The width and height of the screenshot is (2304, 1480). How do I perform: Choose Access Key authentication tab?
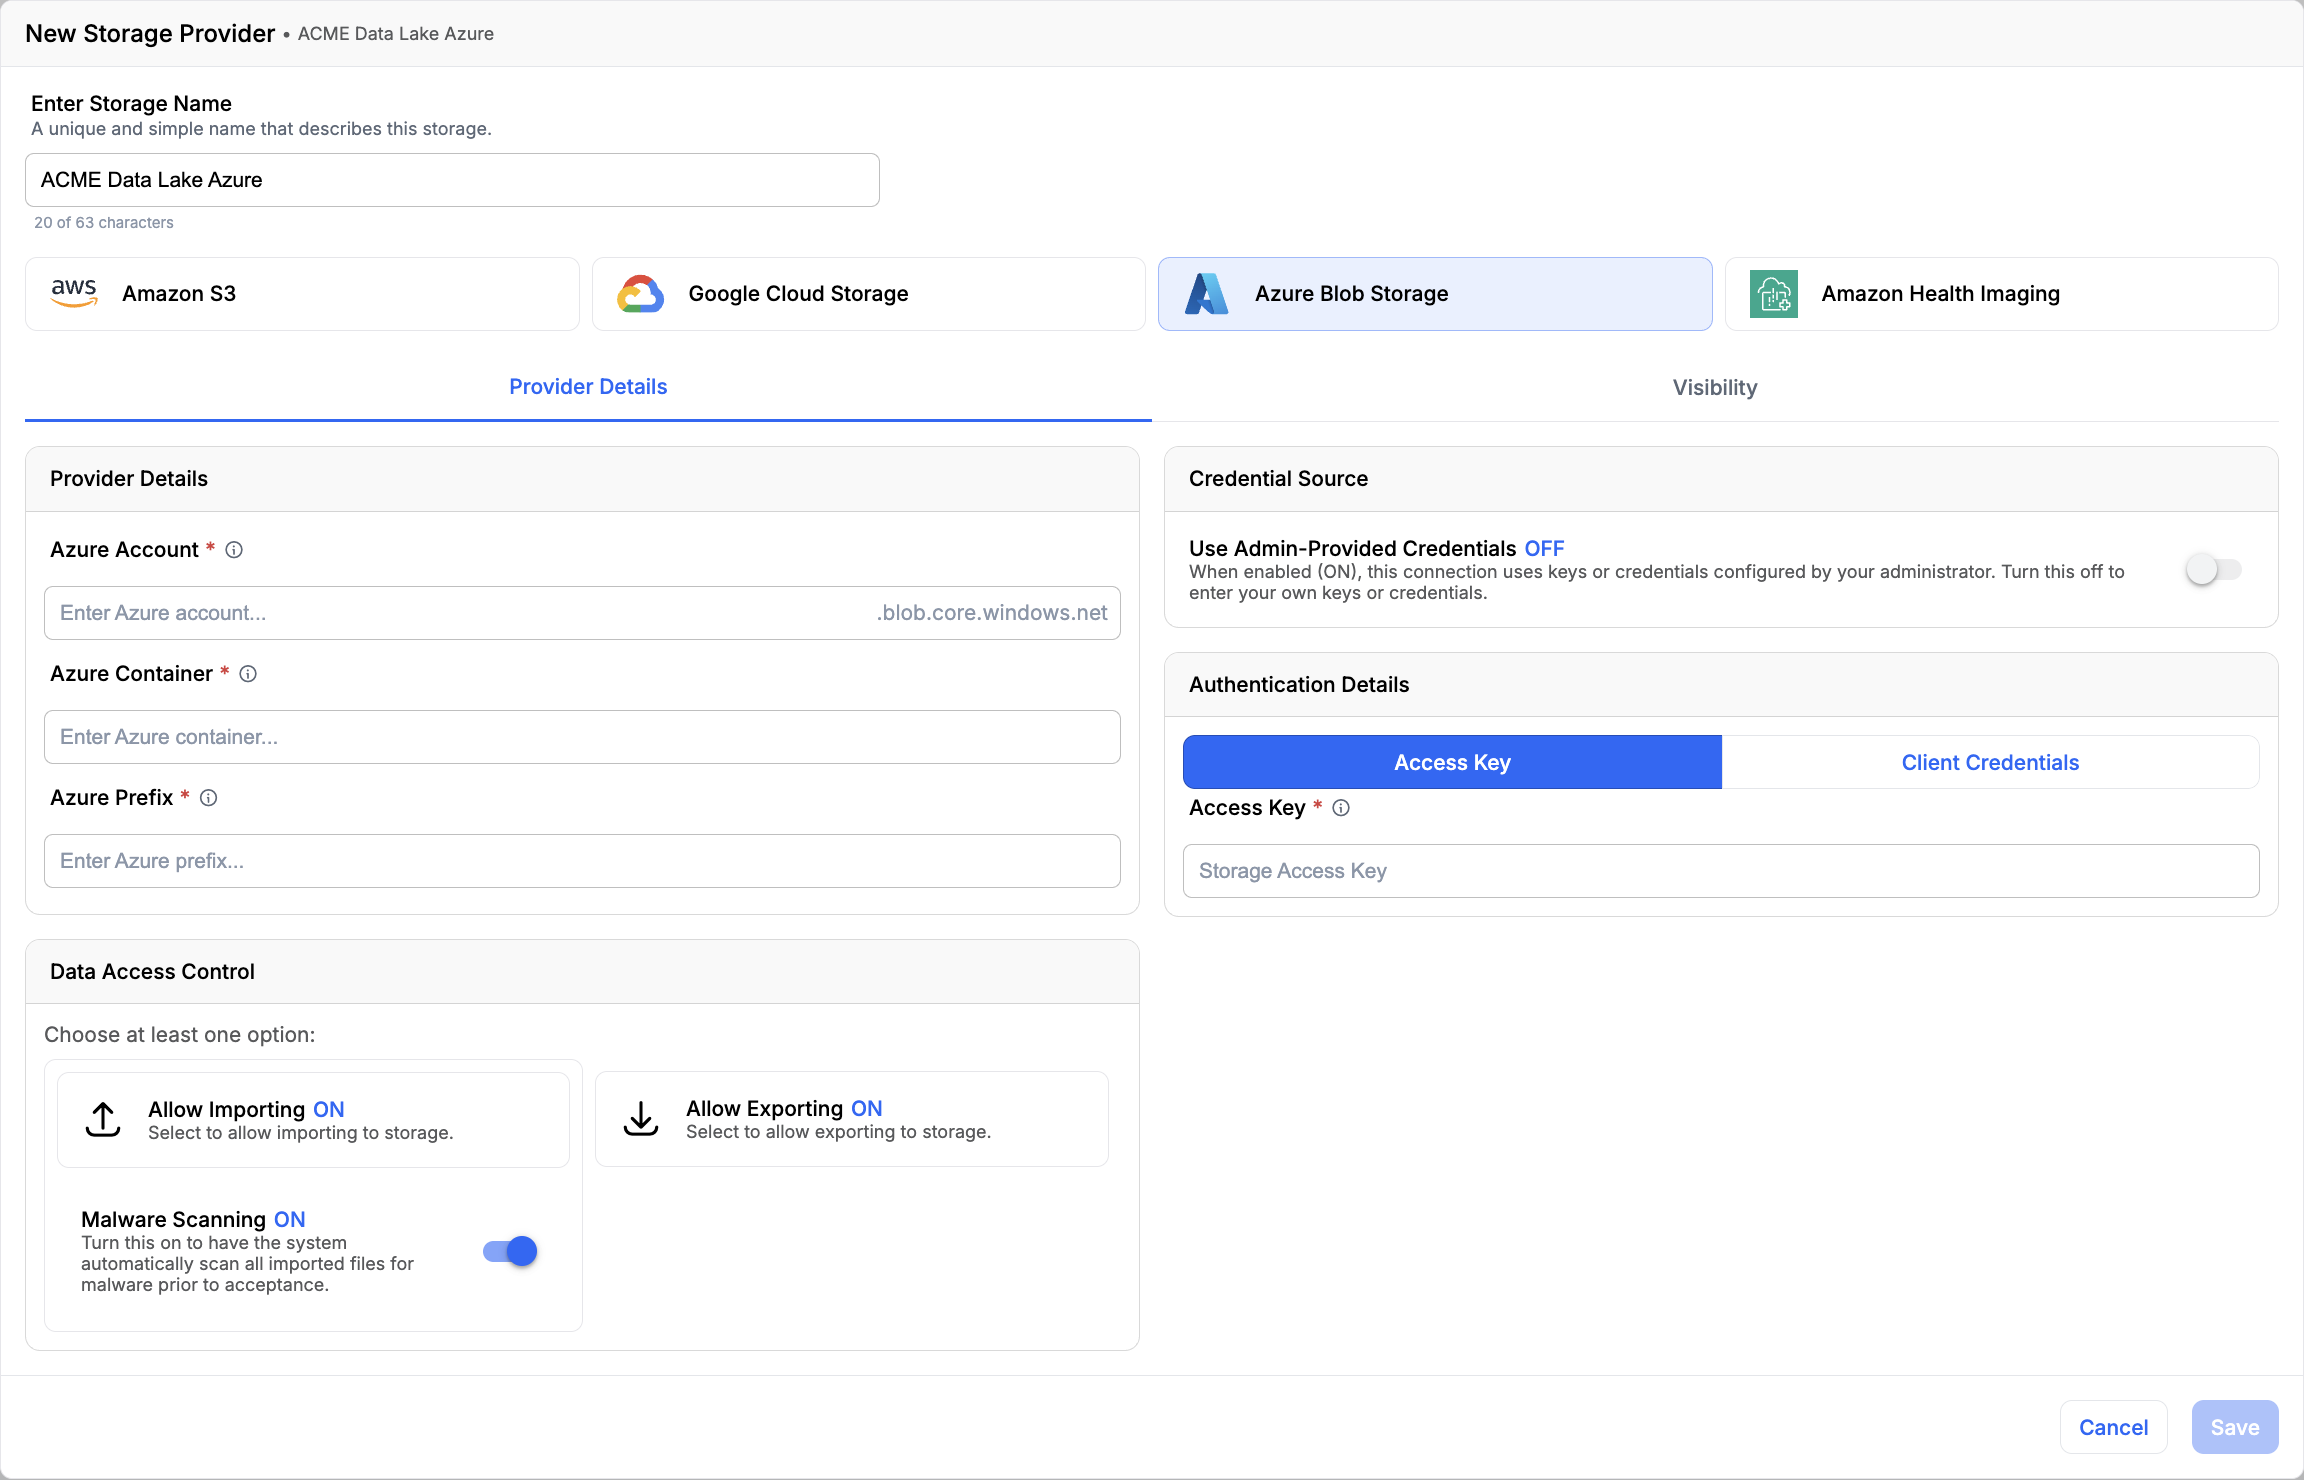click(x=1452, y=762)
